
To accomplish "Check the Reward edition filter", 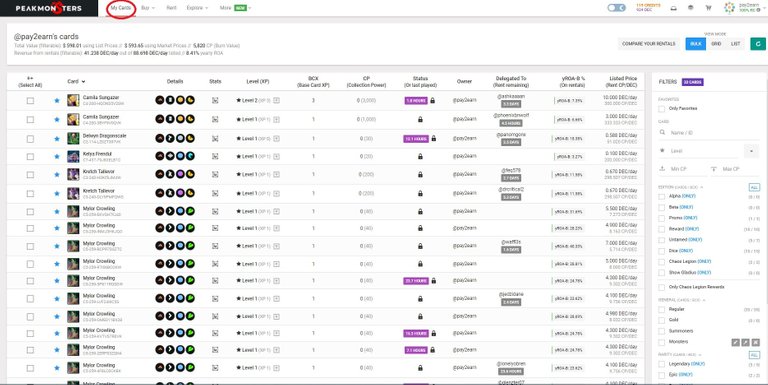I will (x=662, y=229).
